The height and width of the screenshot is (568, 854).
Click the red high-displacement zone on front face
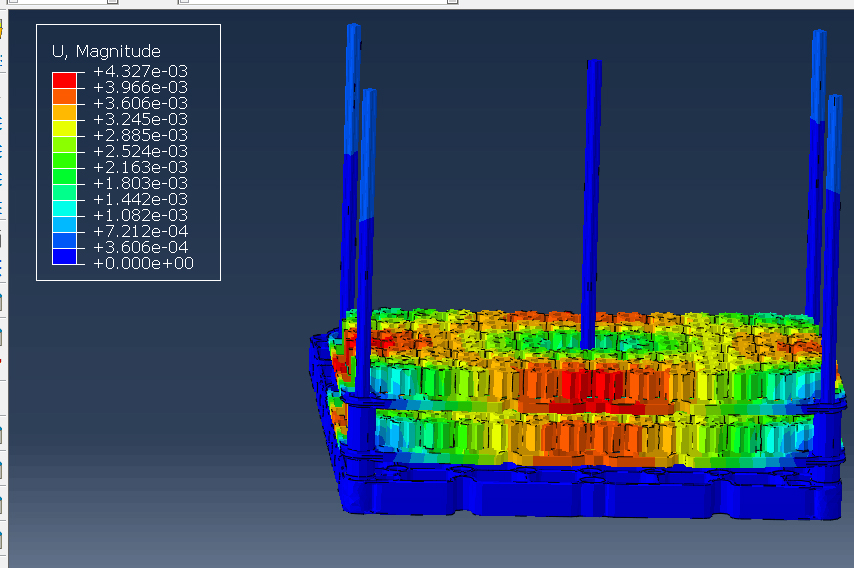pyautogui.click(x=580, y=385)
